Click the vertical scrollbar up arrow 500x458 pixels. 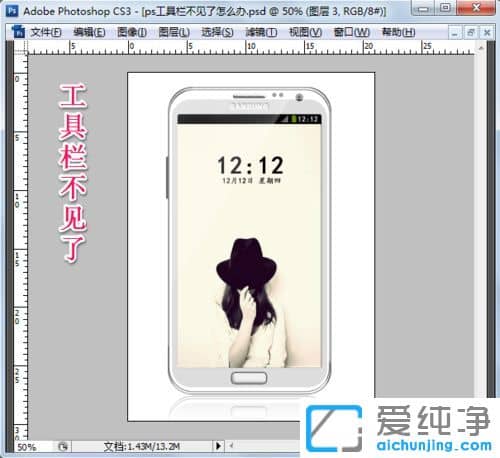point(481,48)
